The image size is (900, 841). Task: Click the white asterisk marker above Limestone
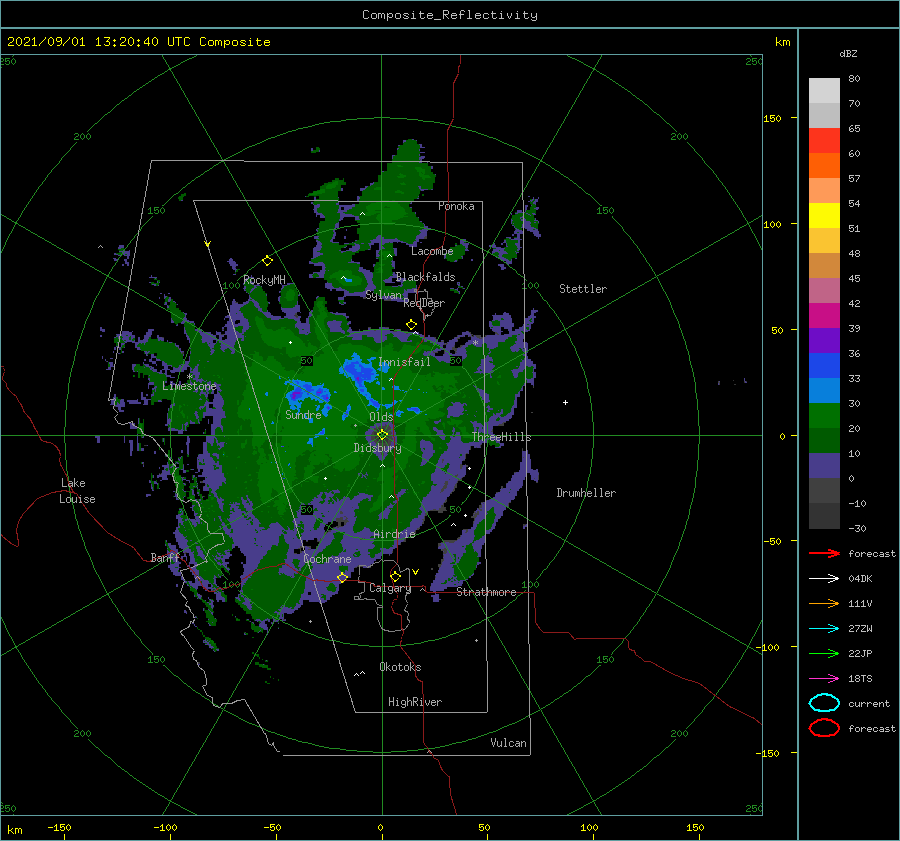pyautogui.click(x=189, y=377)
